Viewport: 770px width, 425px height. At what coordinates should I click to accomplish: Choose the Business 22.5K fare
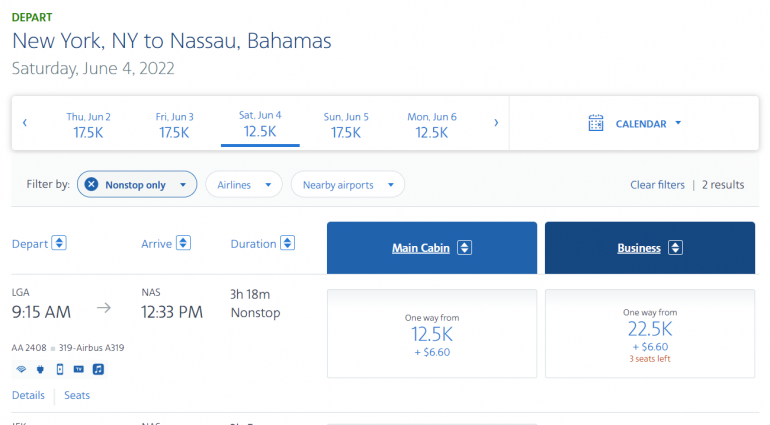click(x=649, y=333)
